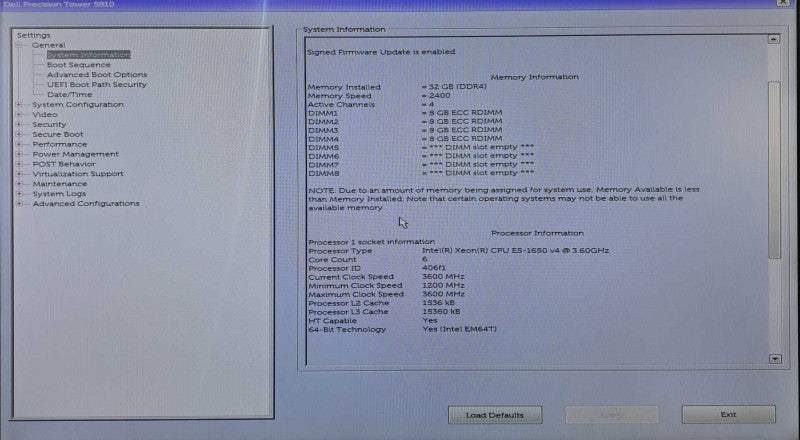The height and width of the screenshot is (440, 800).
Task: Select the System Logs category label
Action: (59, 194)
